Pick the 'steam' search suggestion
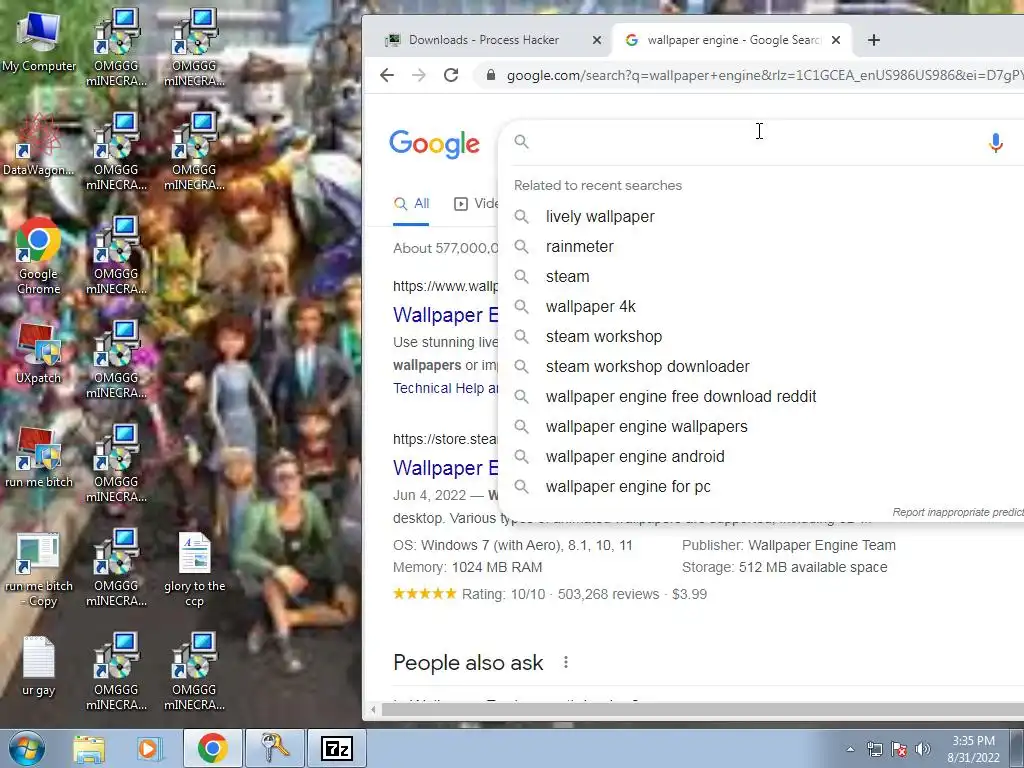Viewport: 1024px width, 768px height. 567,277
